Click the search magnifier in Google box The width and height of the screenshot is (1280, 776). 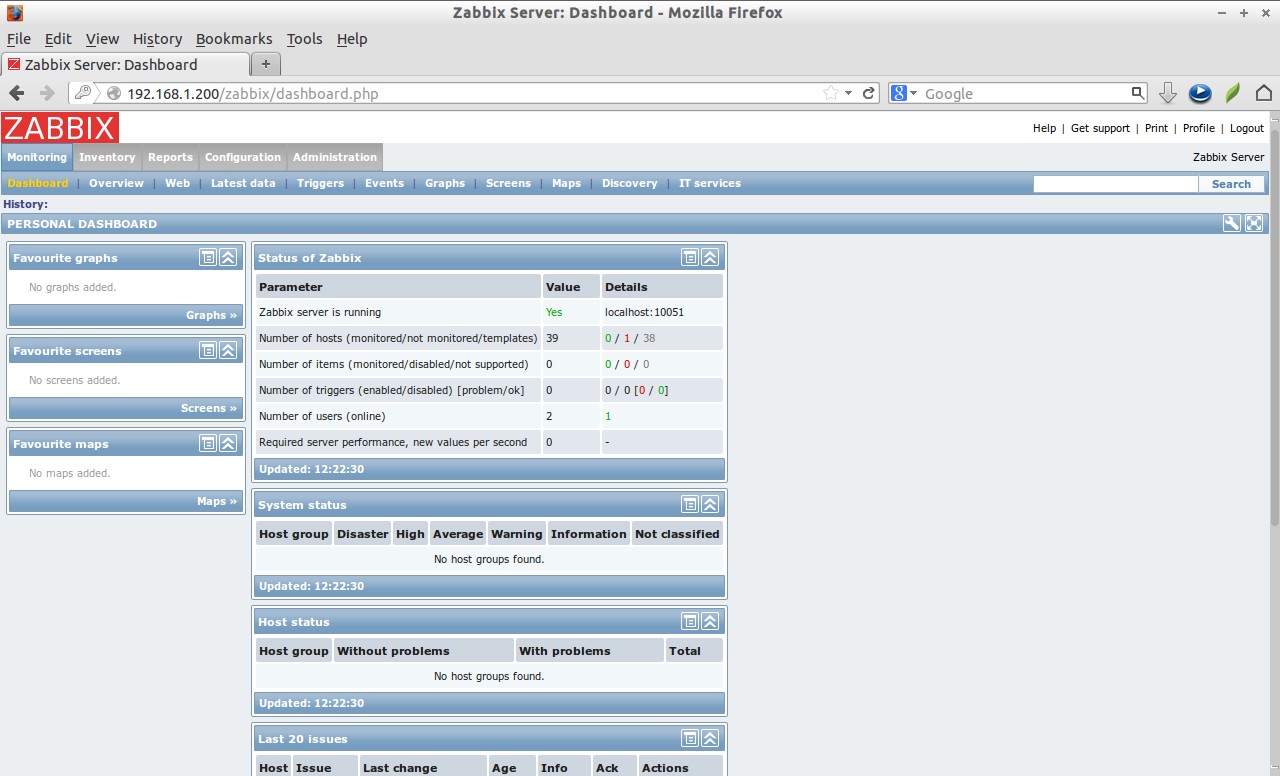pyautogui.click(x=1137, y=93)
